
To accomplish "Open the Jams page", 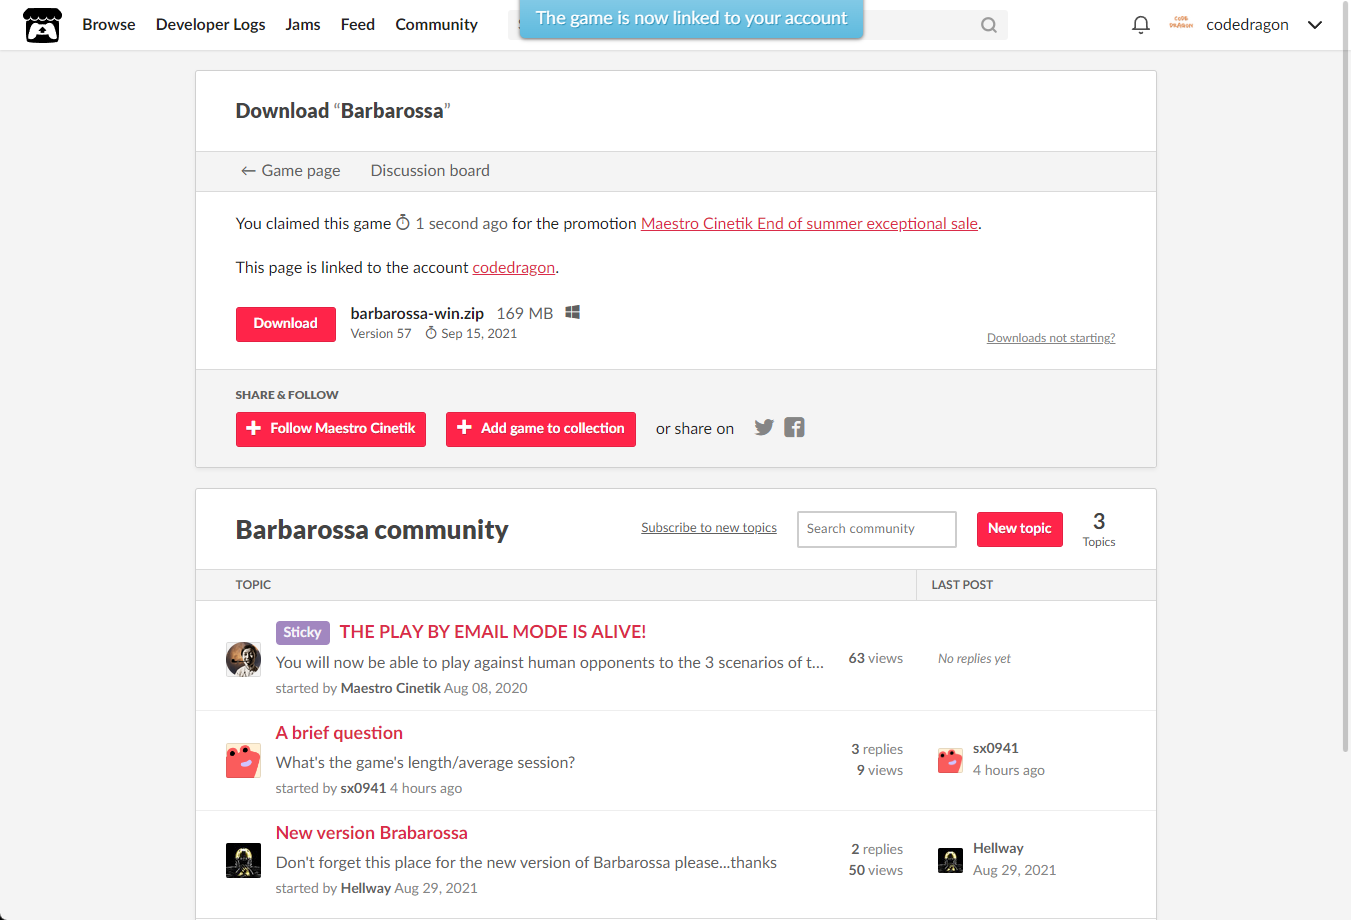I will (303, 25).
